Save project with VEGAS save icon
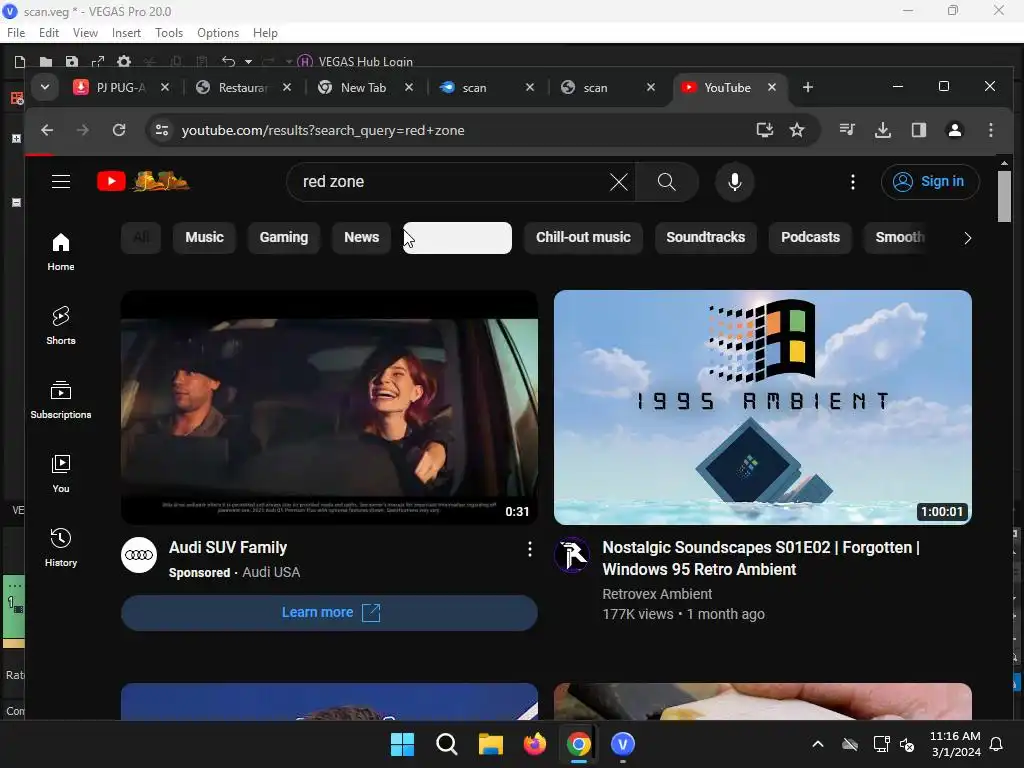 coord(72,61)
